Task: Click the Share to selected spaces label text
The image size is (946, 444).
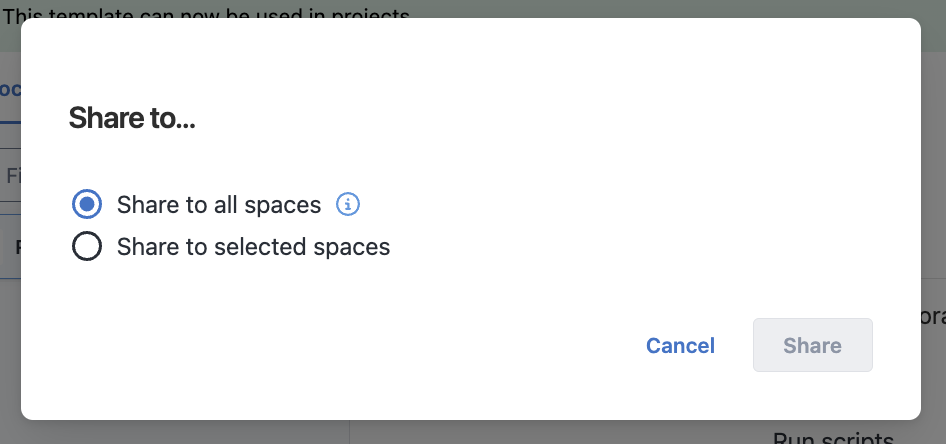Action: pos(253,247)
